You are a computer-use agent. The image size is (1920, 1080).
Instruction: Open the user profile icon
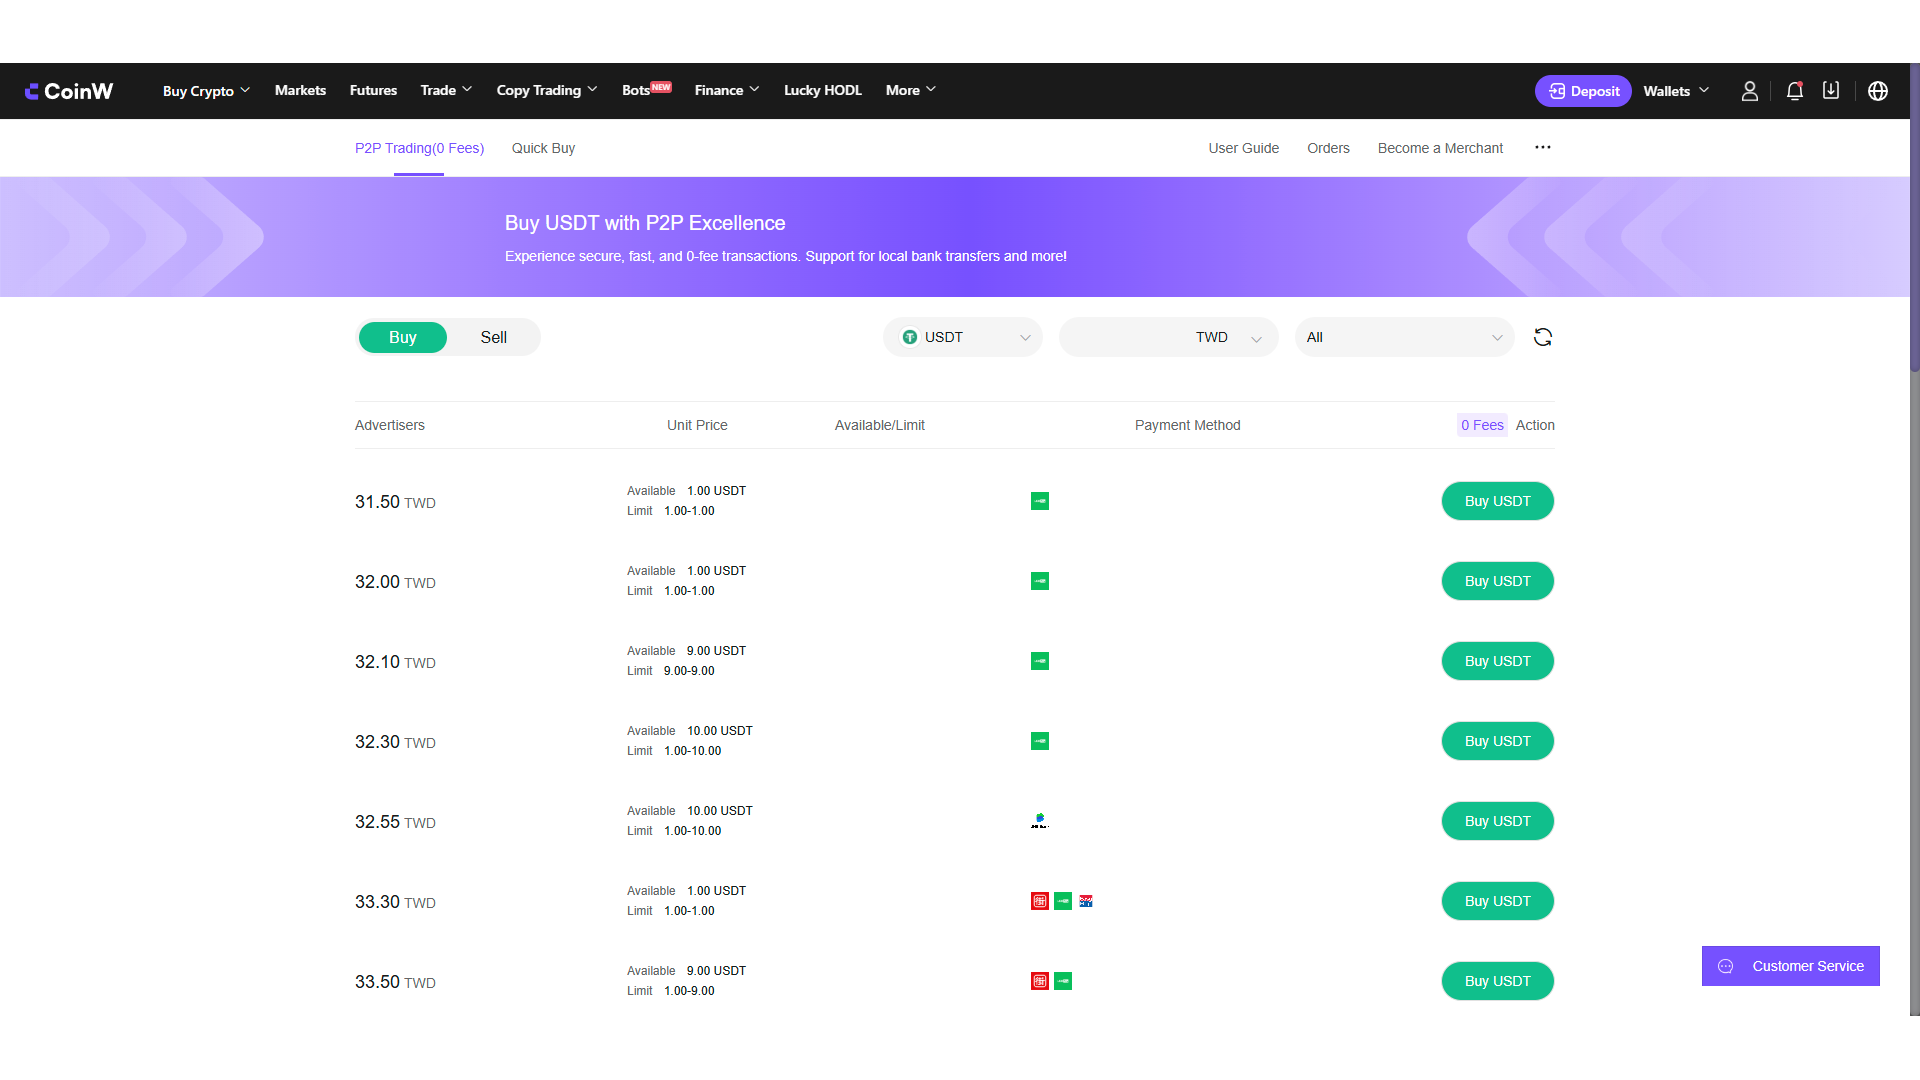(1749, 91)
